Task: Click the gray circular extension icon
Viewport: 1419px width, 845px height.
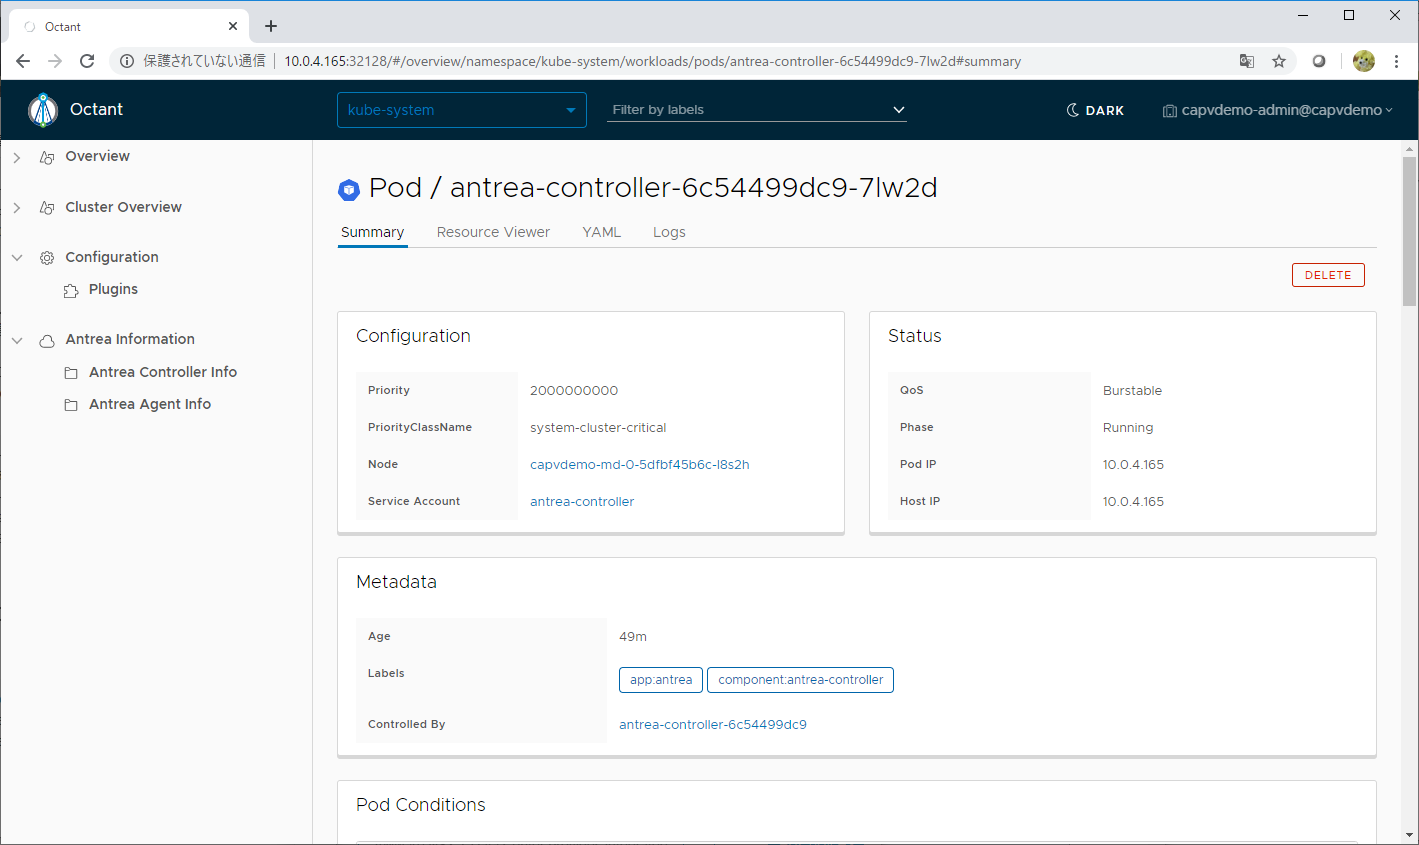Action: point(1319,61)
